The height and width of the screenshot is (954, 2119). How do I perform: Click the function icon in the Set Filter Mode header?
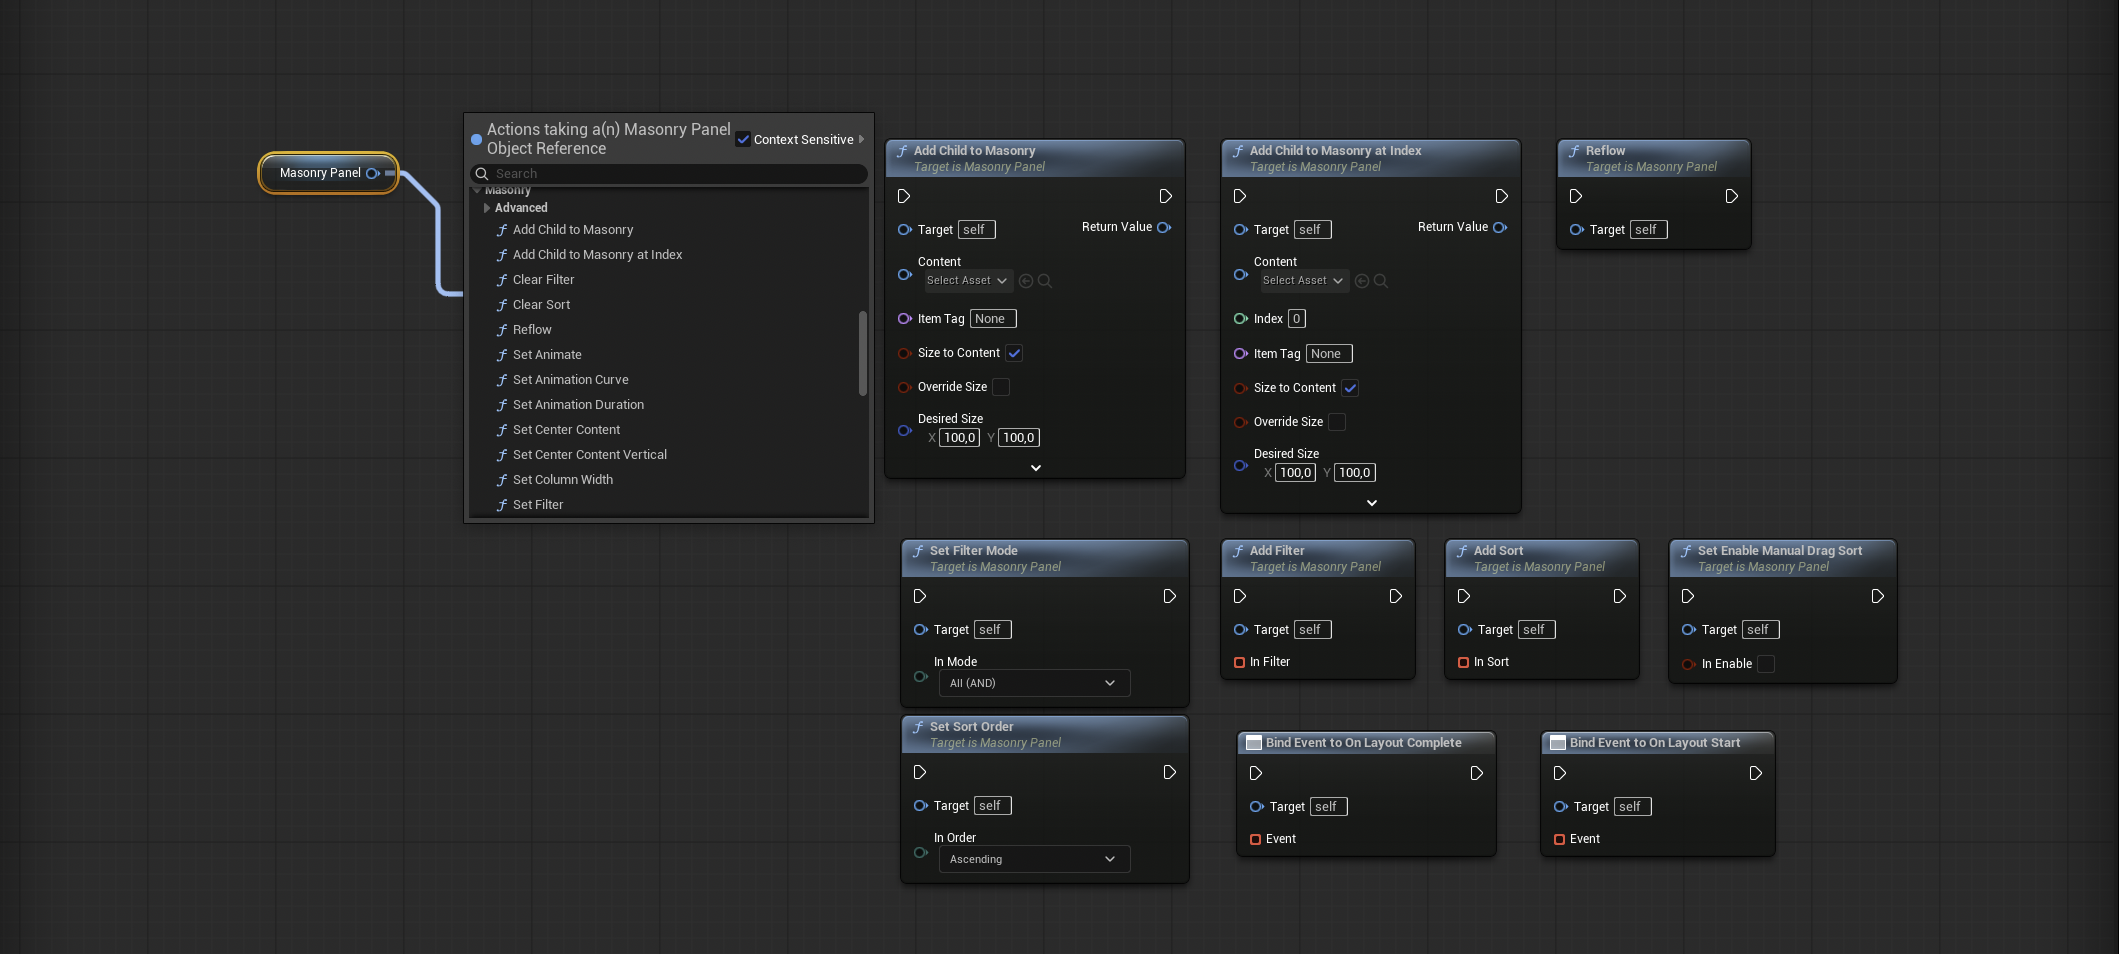919,550
